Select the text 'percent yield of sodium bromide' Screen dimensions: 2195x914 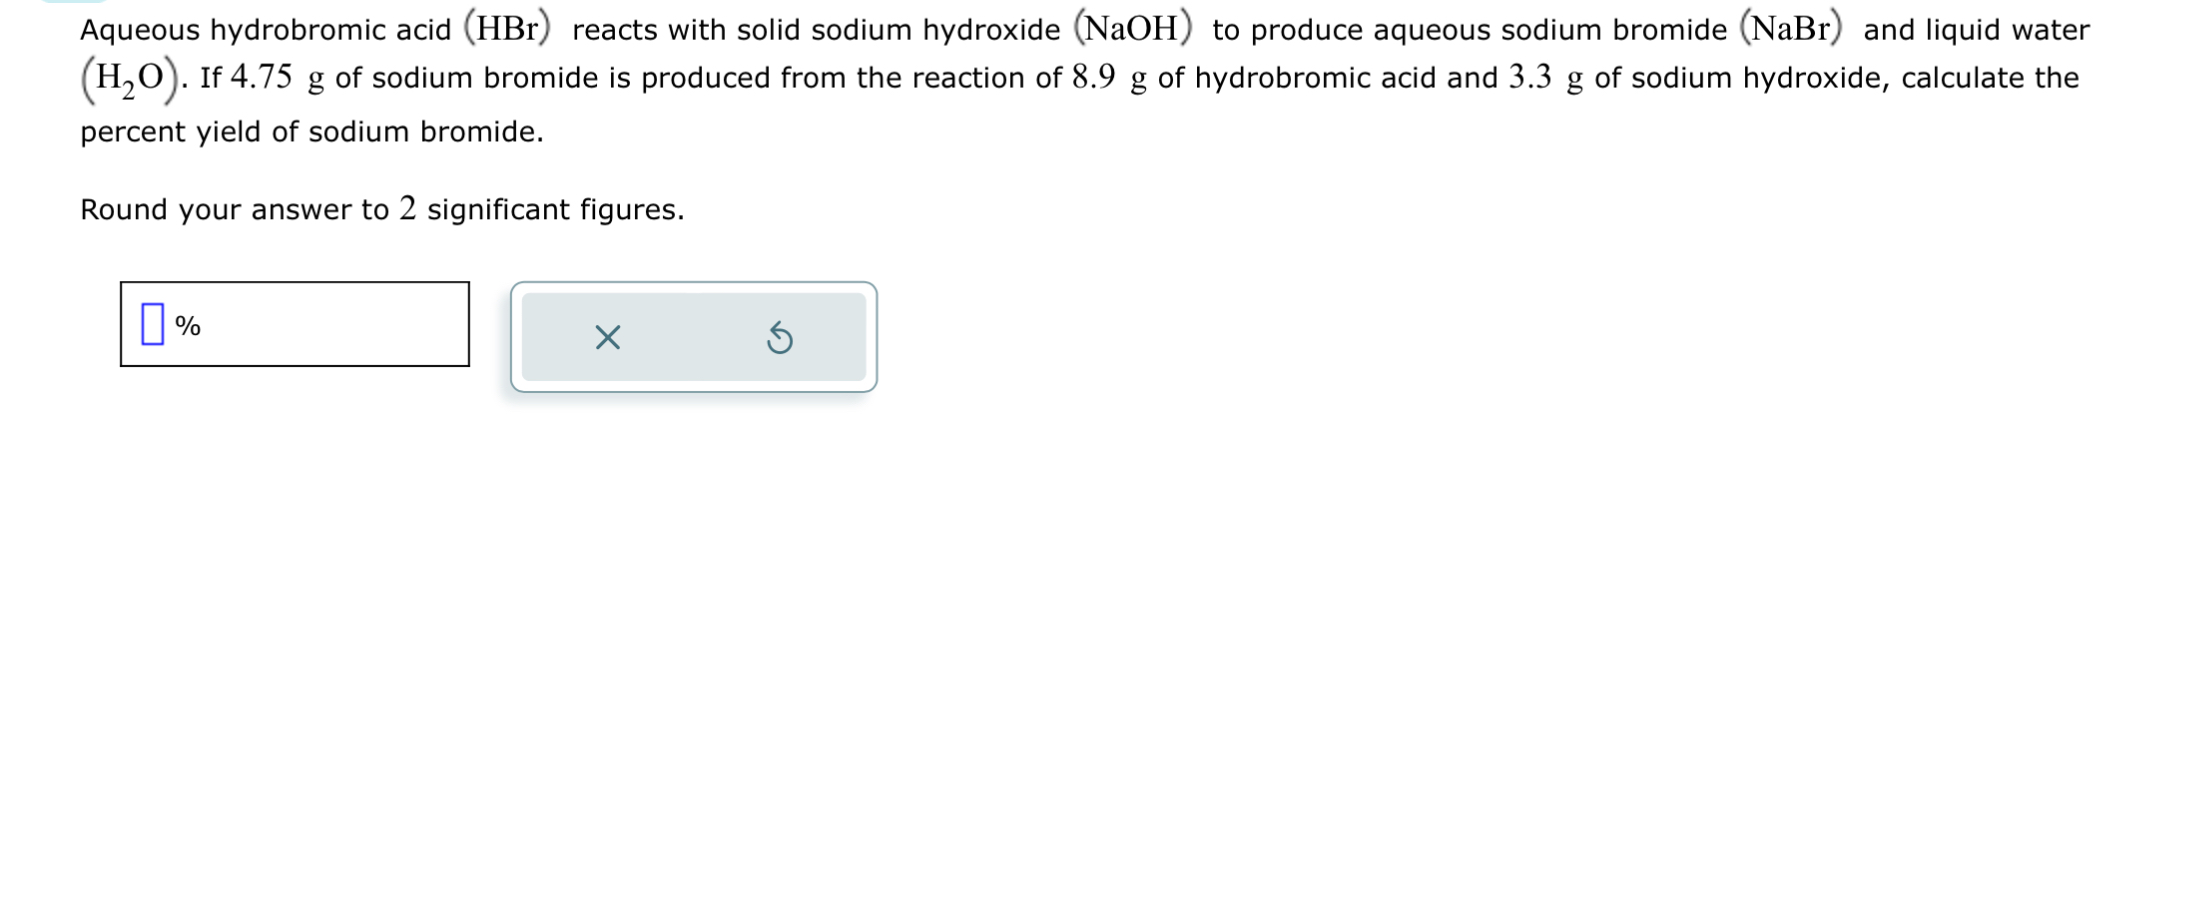[x=310, y=131]
